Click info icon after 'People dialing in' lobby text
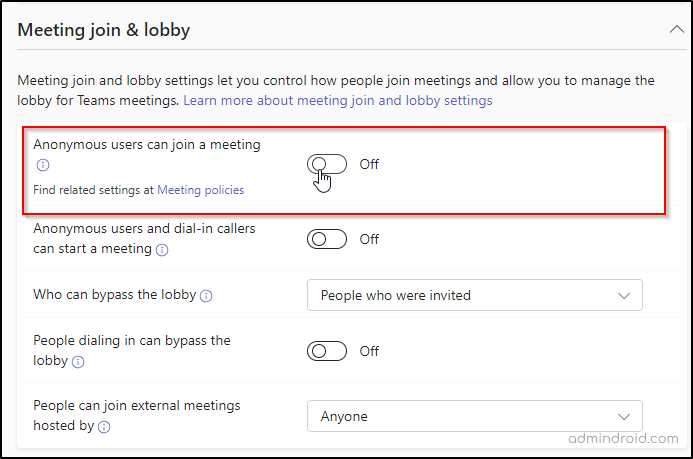The image size is (693, 459). point(78,362)
